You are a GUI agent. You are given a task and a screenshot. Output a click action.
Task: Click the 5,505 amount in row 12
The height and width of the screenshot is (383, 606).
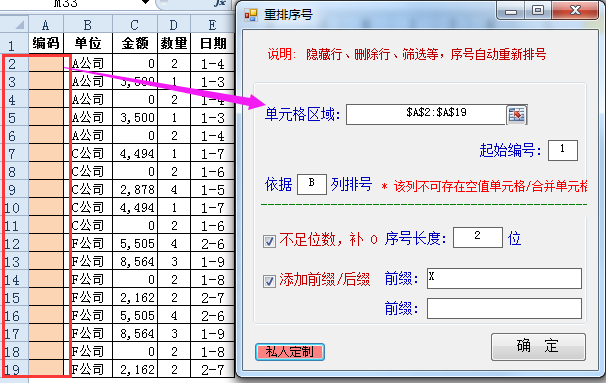coord(135,243)
